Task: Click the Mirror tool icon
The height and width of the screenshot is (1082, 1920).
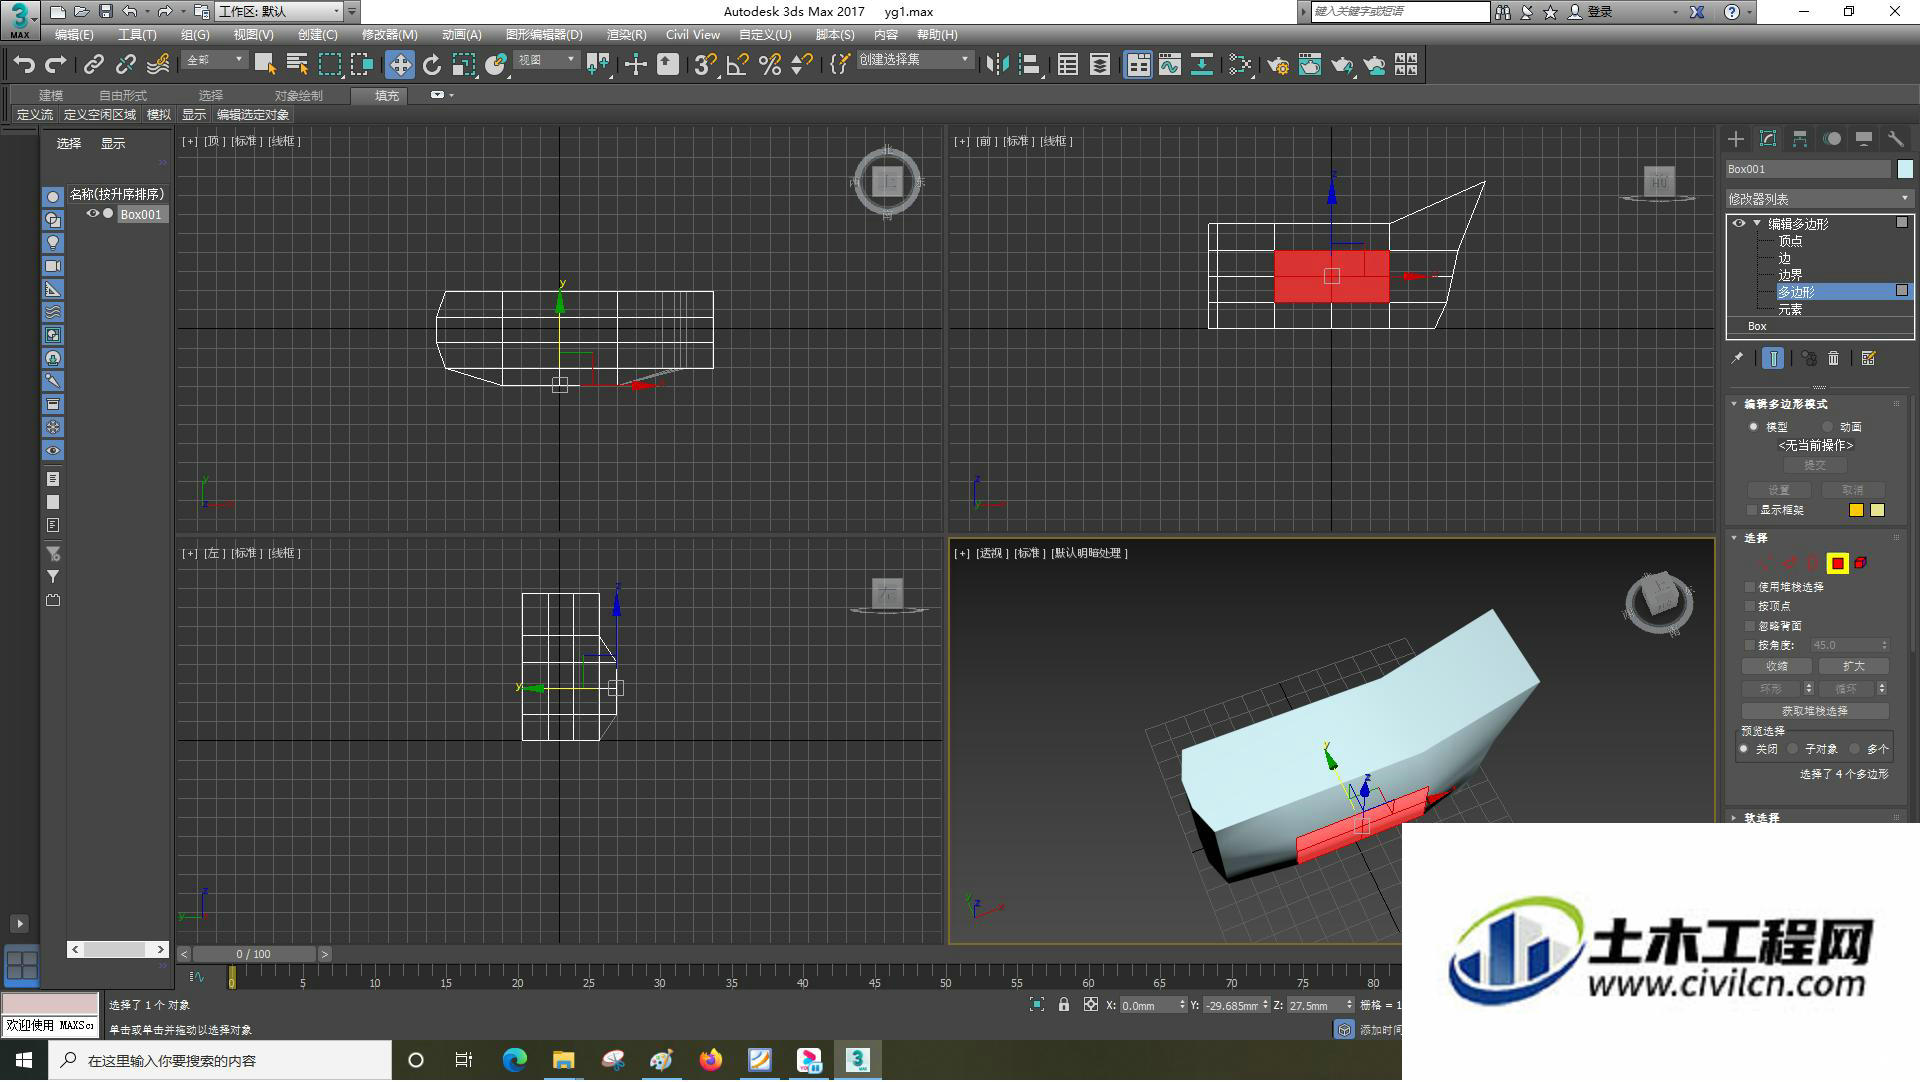Action: [x=997, y=65]
